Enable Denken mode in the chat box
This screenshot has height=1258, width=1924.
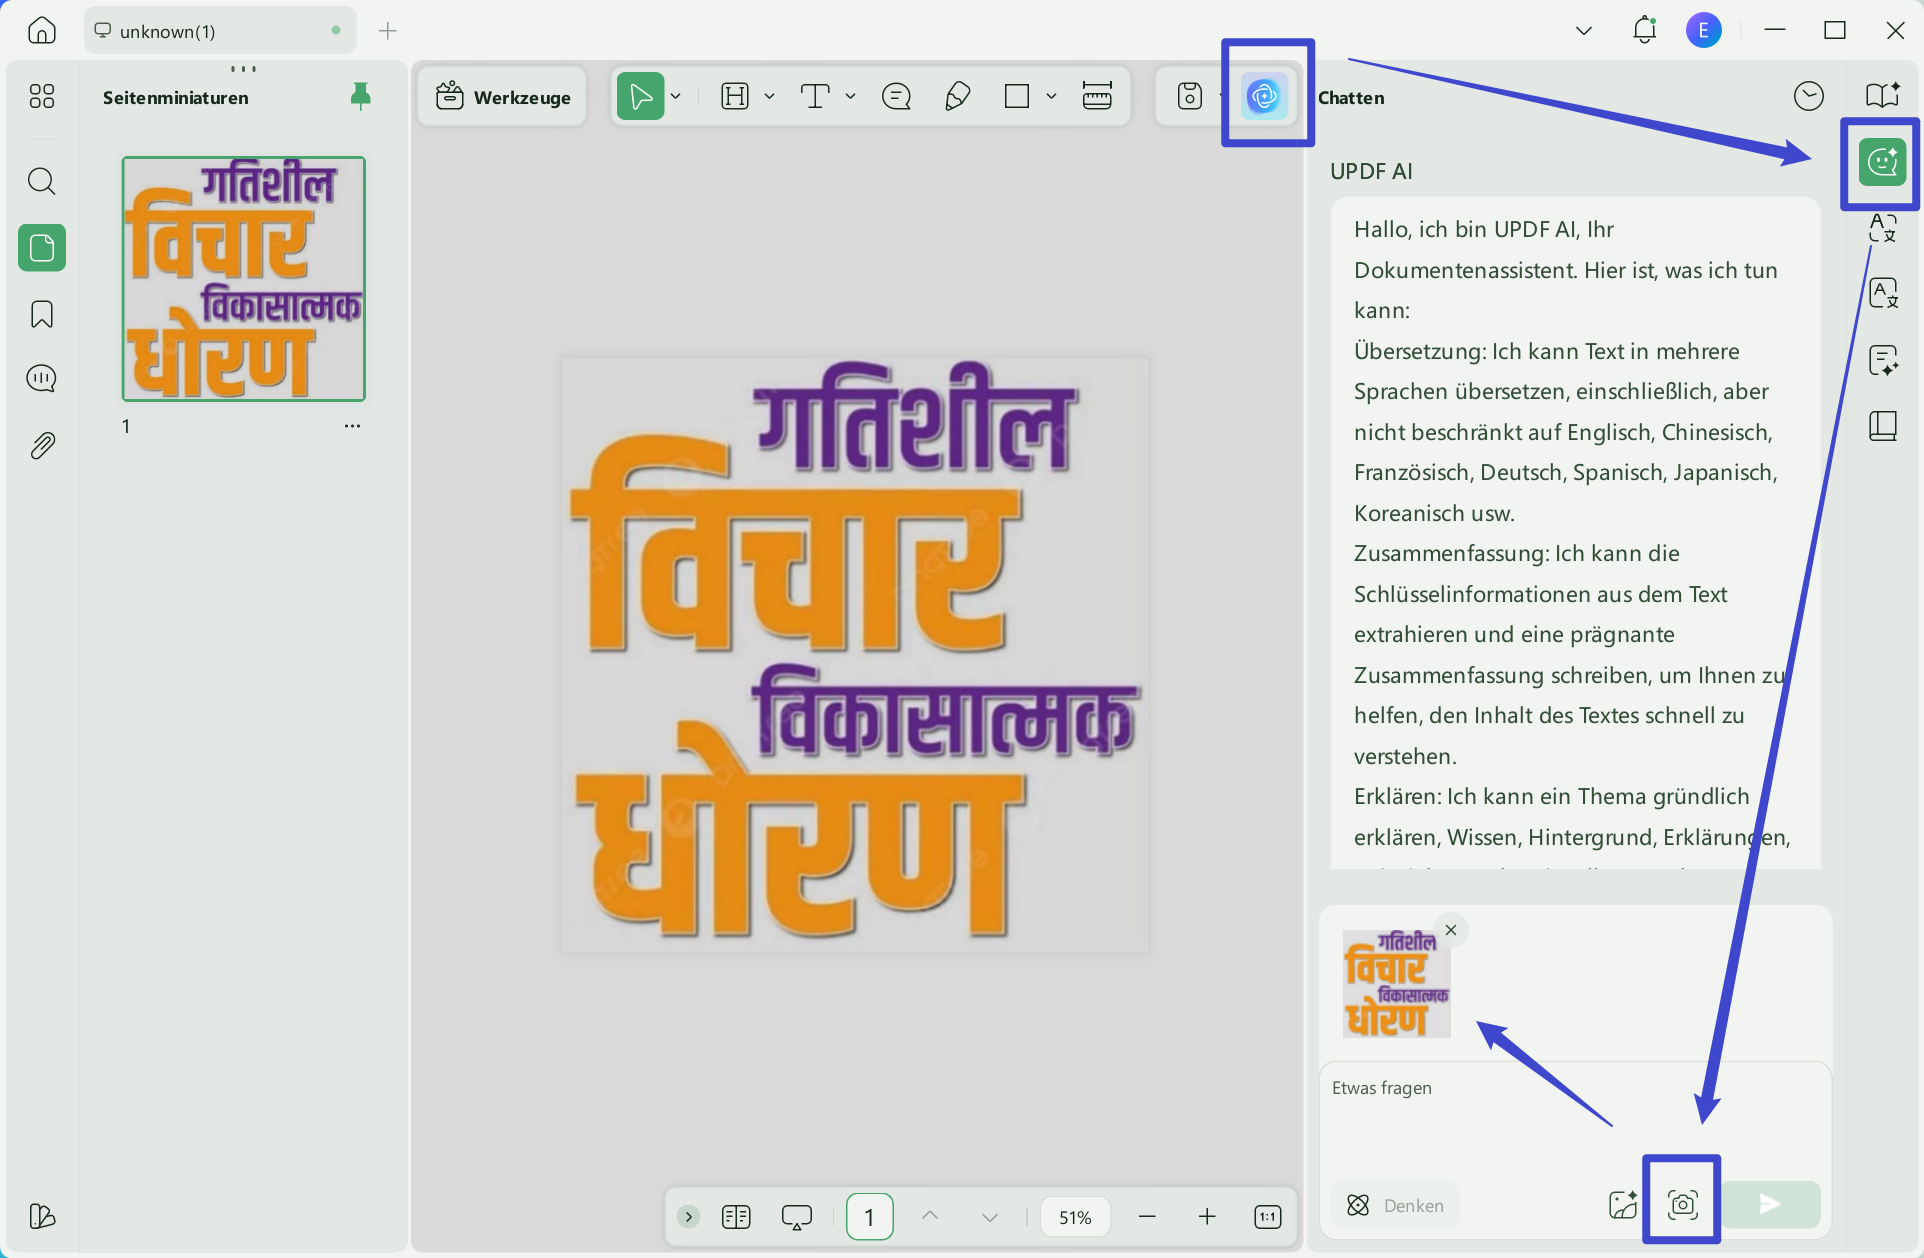click(x=1394, y=1205)
